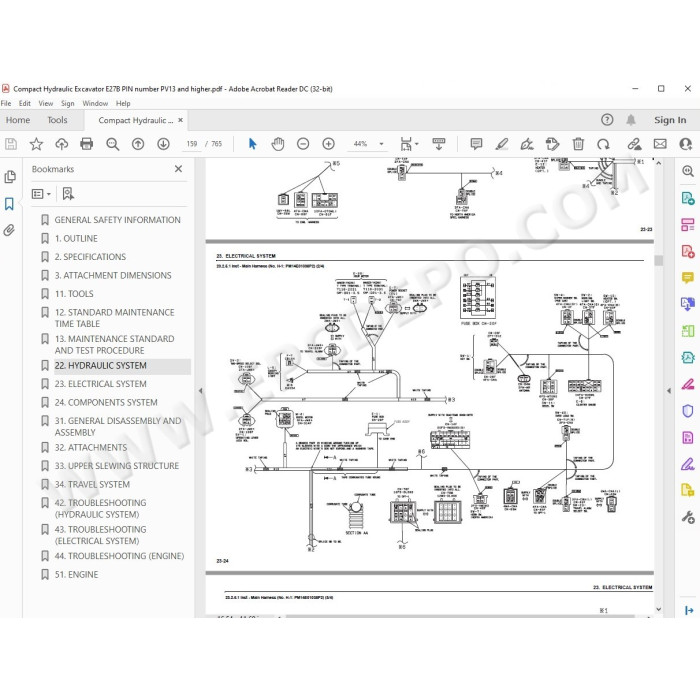Open More Tools wrench icon
This screenshot has width=700, height=700.
coord(688,517)
